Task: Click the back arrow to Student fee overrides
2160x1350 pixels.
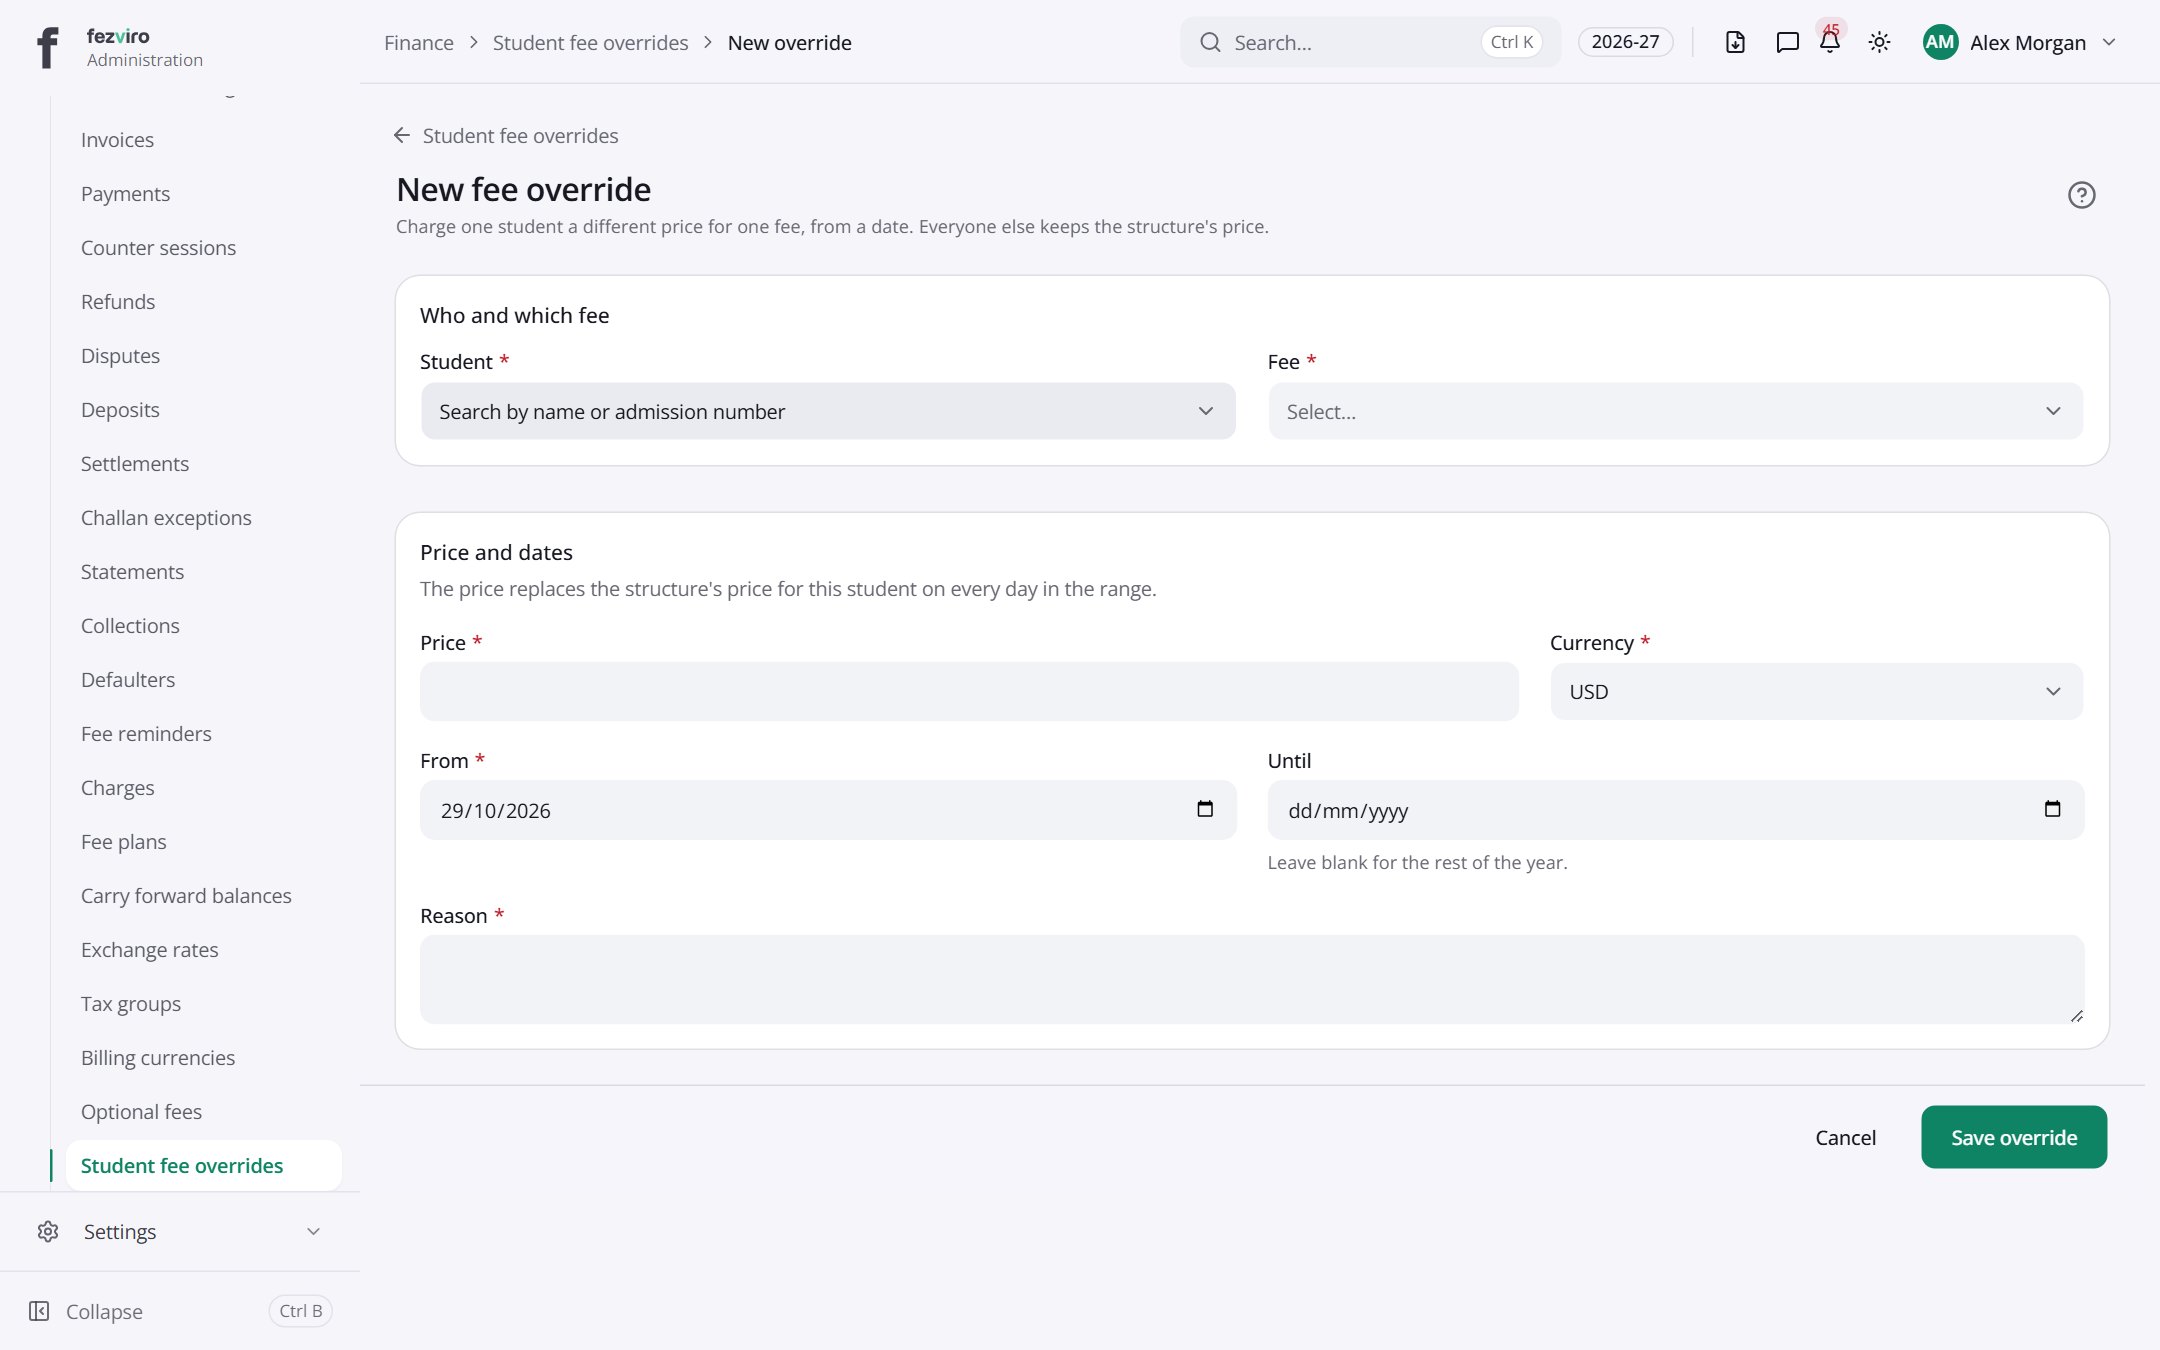Action: [402, 135]
